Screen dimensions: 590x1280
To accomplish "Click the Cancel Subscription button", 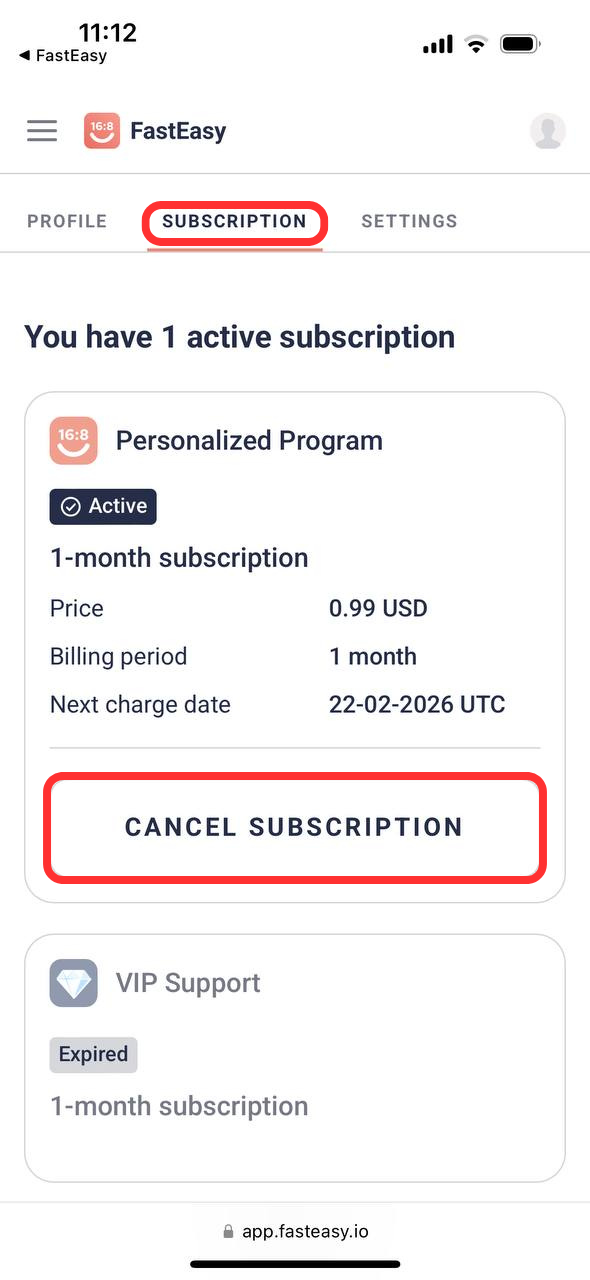I will click(x=294, y=827).
